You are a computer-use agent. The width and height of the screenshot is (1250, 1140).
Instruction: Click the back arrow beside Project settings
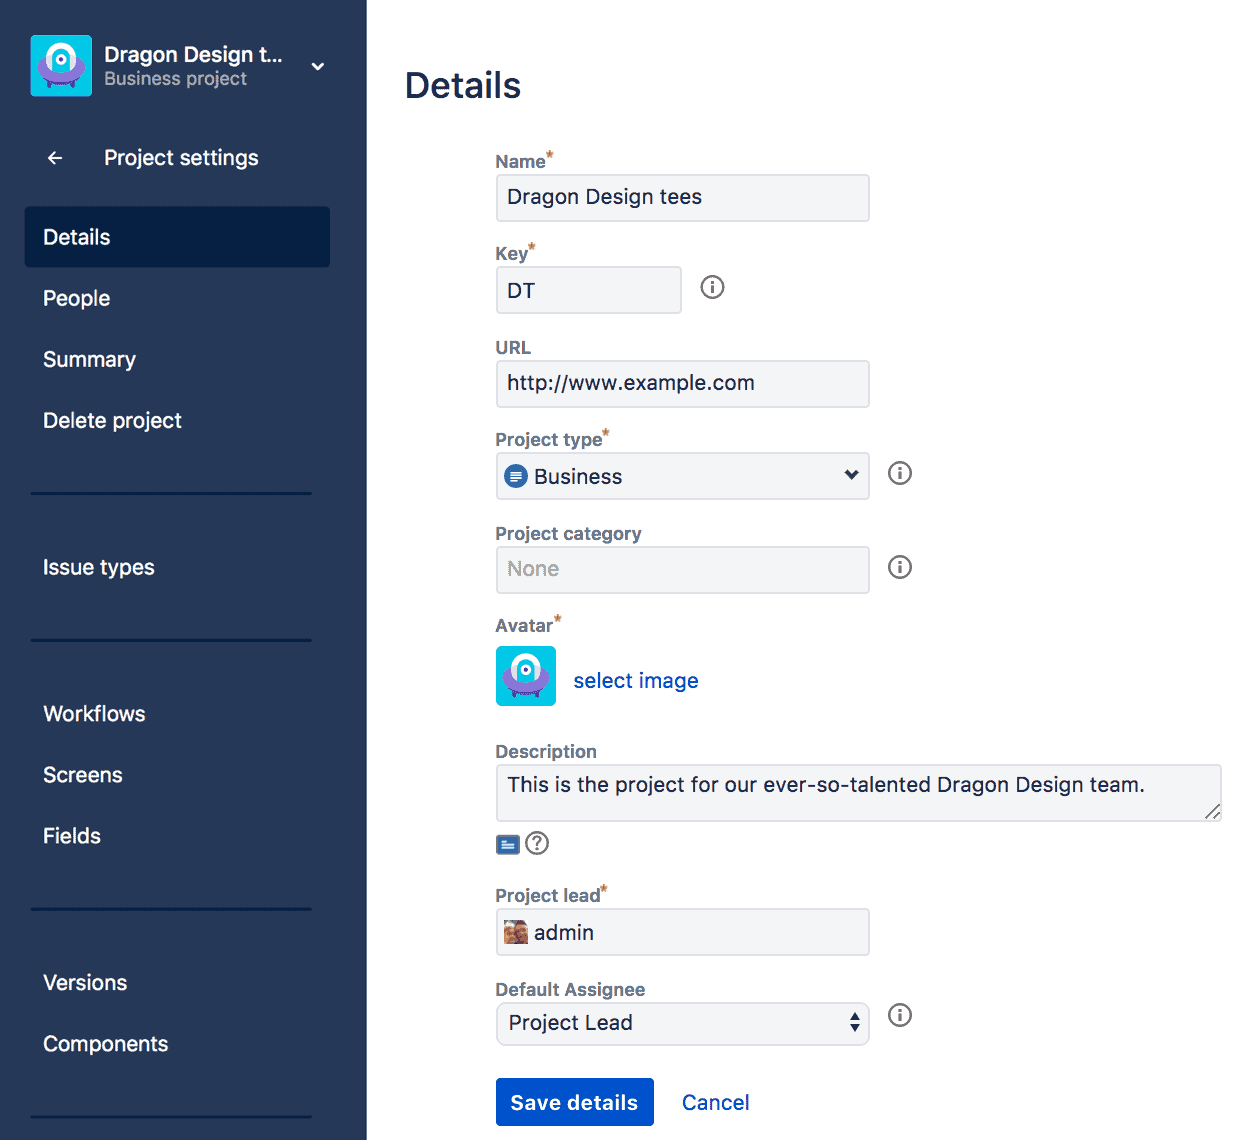(53, 157)
